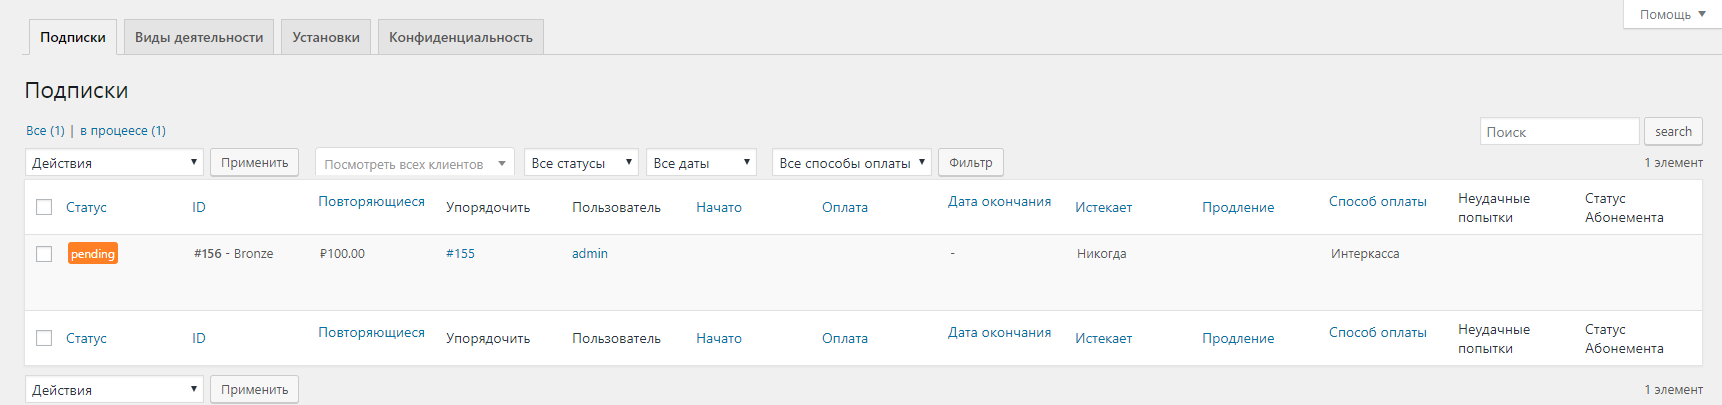Sort the table by the Способ оплаты column
Viewport: 1722px width, 405px height.
point(1377,201)
